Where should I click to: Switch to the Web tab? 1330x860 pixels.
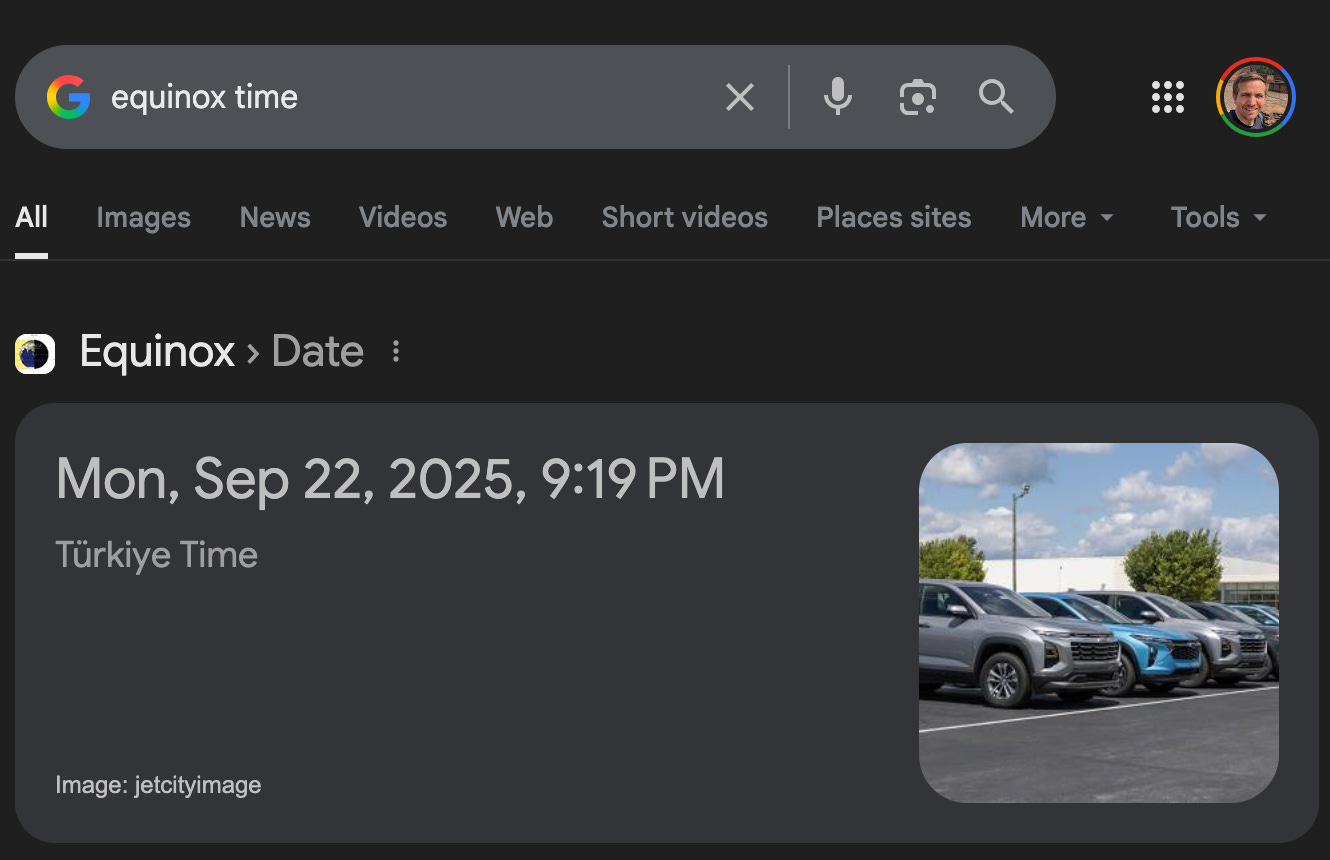(x=524, y=217)
